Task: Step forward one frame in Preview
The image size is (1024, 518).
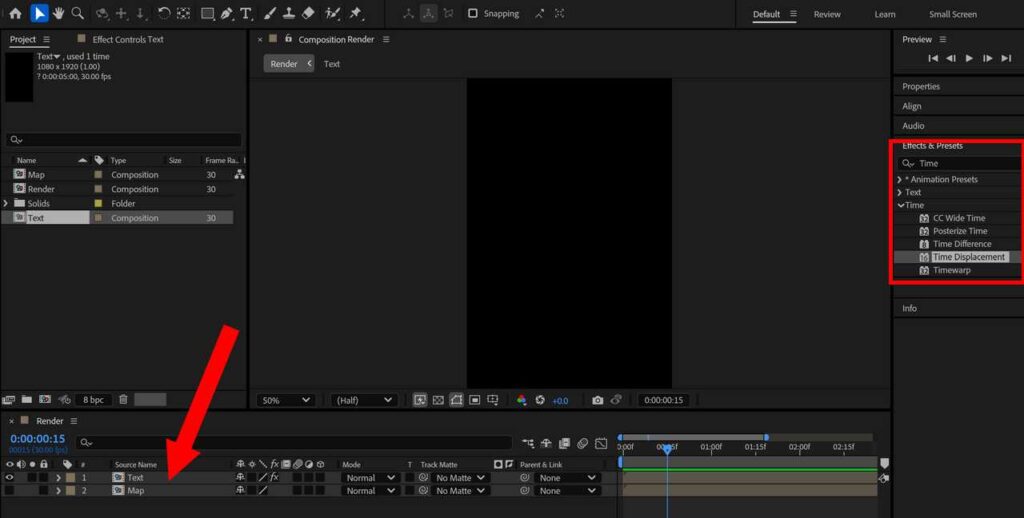Action: click(987, 58)
